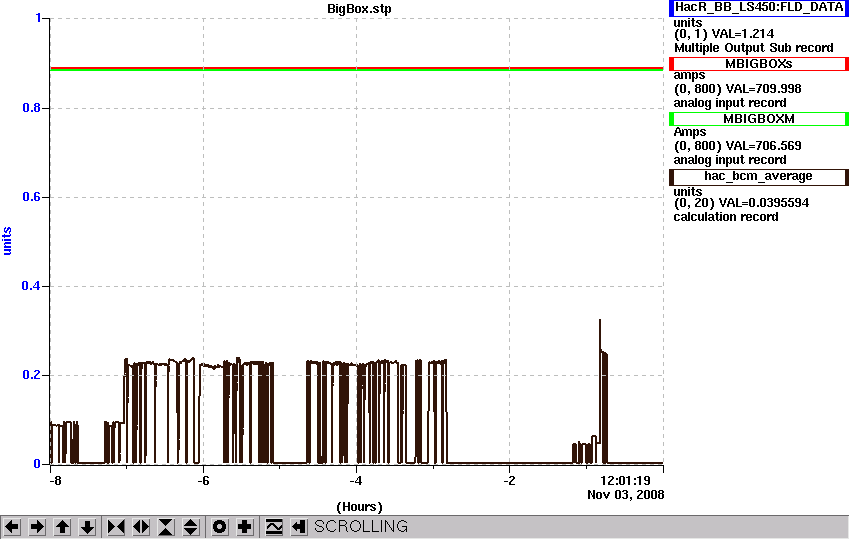Viewport: 849px width, 539px height.
Task: Select the hac_bcm_average curve legend
Action: pyautogui.click(x=759, y=177)
